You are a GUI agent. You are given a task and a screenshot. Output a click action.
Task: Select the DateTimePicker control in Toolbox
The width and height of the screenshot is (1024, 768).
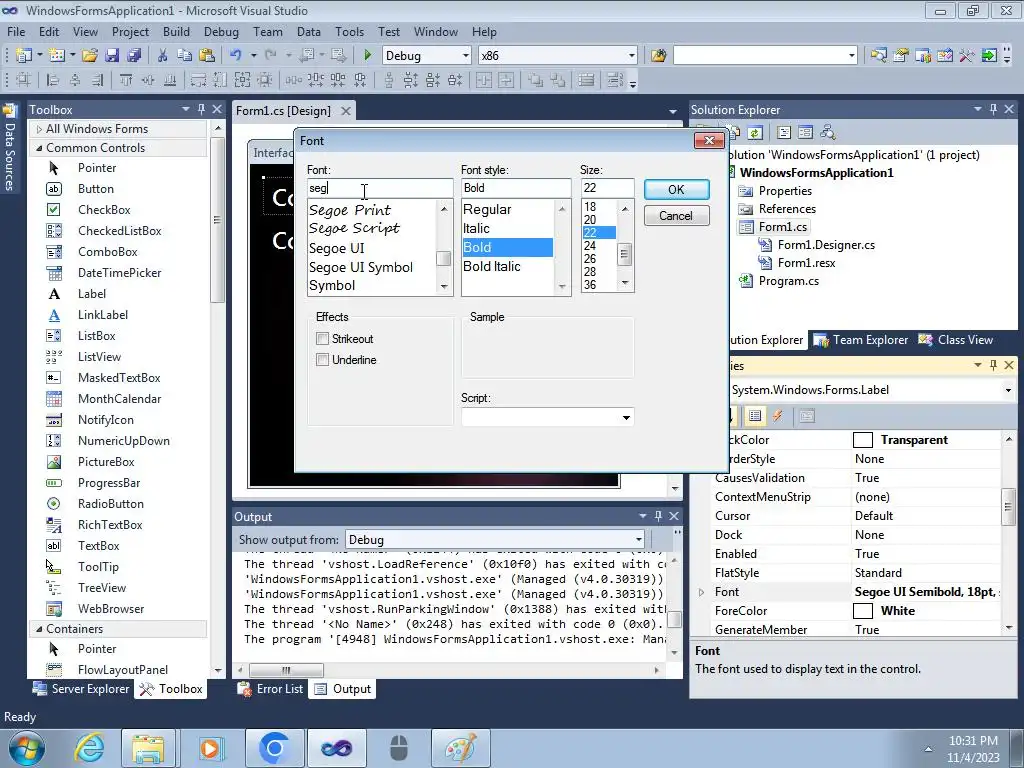coord(120,273)
